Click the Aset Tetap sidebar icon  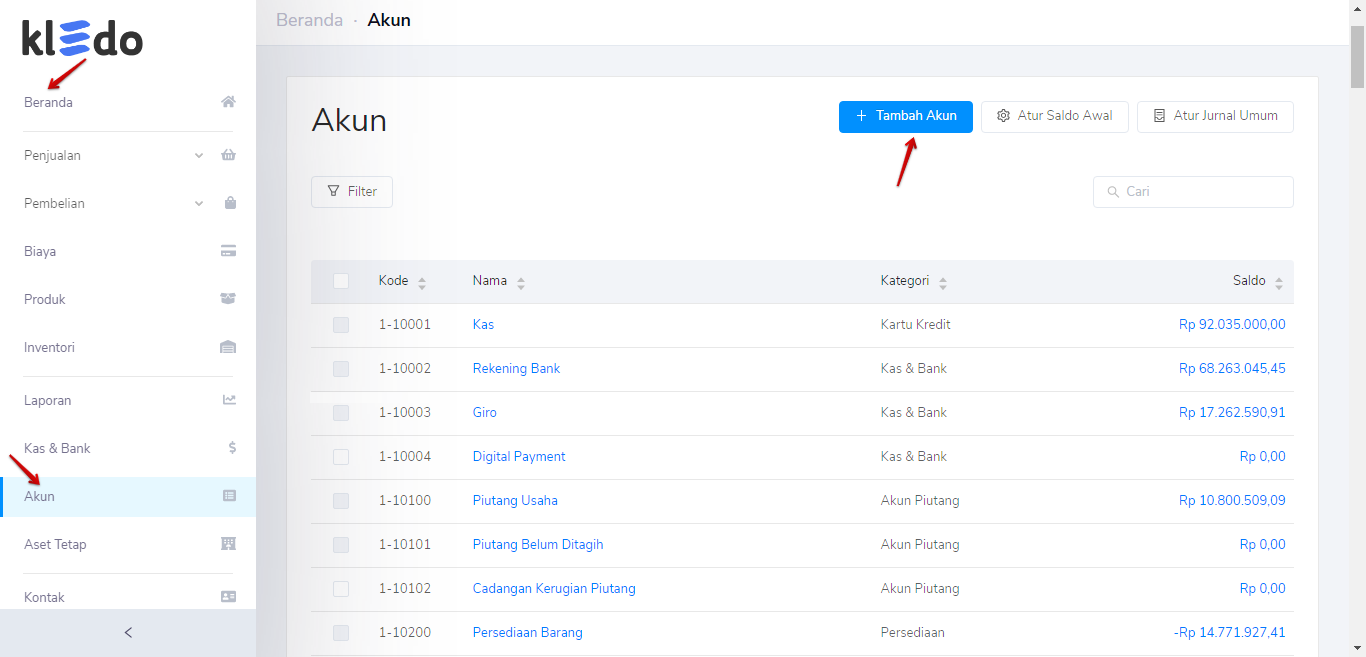click(228, 543)
